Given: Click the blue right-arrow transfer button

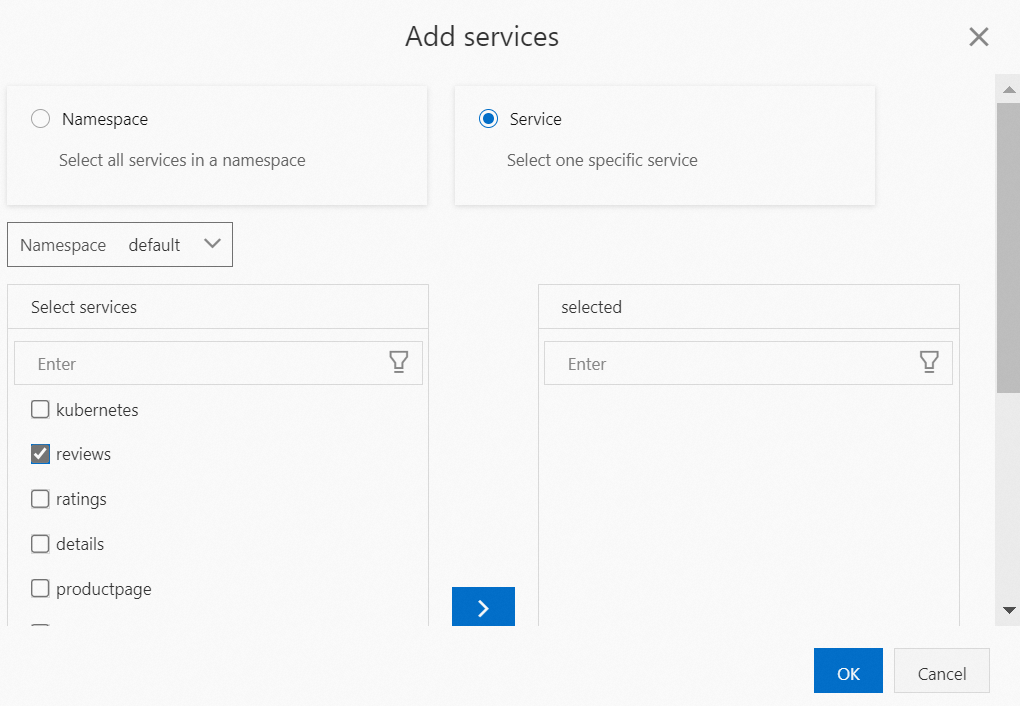Looking at the screenshot, I should coord(483,607).
